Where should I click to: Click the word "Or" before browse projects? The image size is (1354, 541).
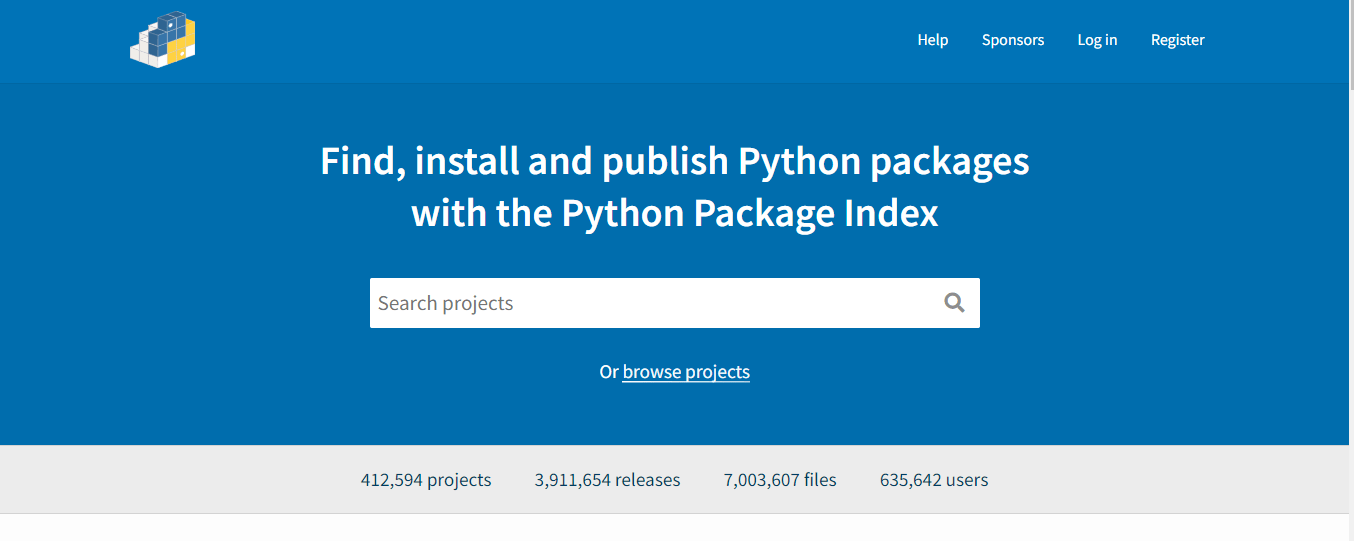click(x=609, y=372)
